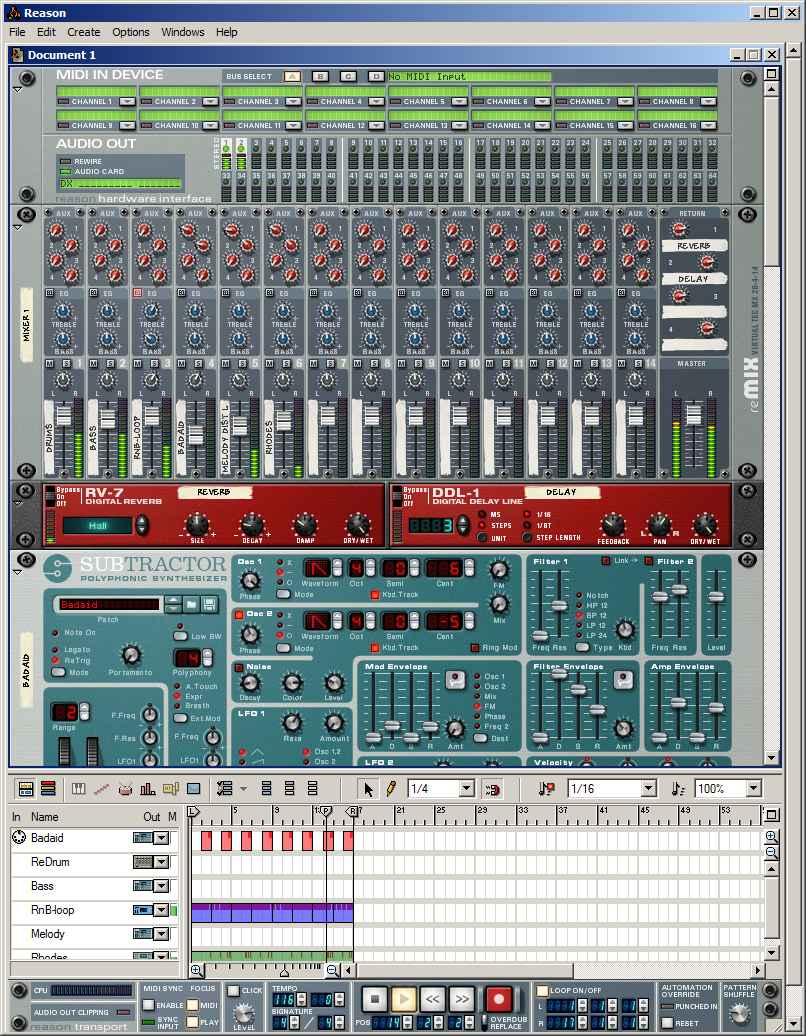Open the File menu
Viewport: 806px width, 1036px height.
click(x=17, y=32)
